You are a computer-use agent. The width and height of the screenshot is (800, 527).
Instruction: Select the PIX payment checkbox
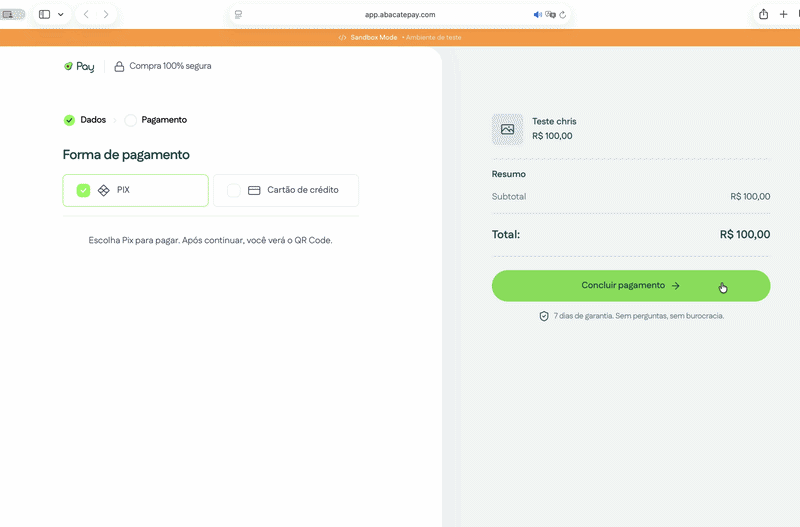[83, 190]
